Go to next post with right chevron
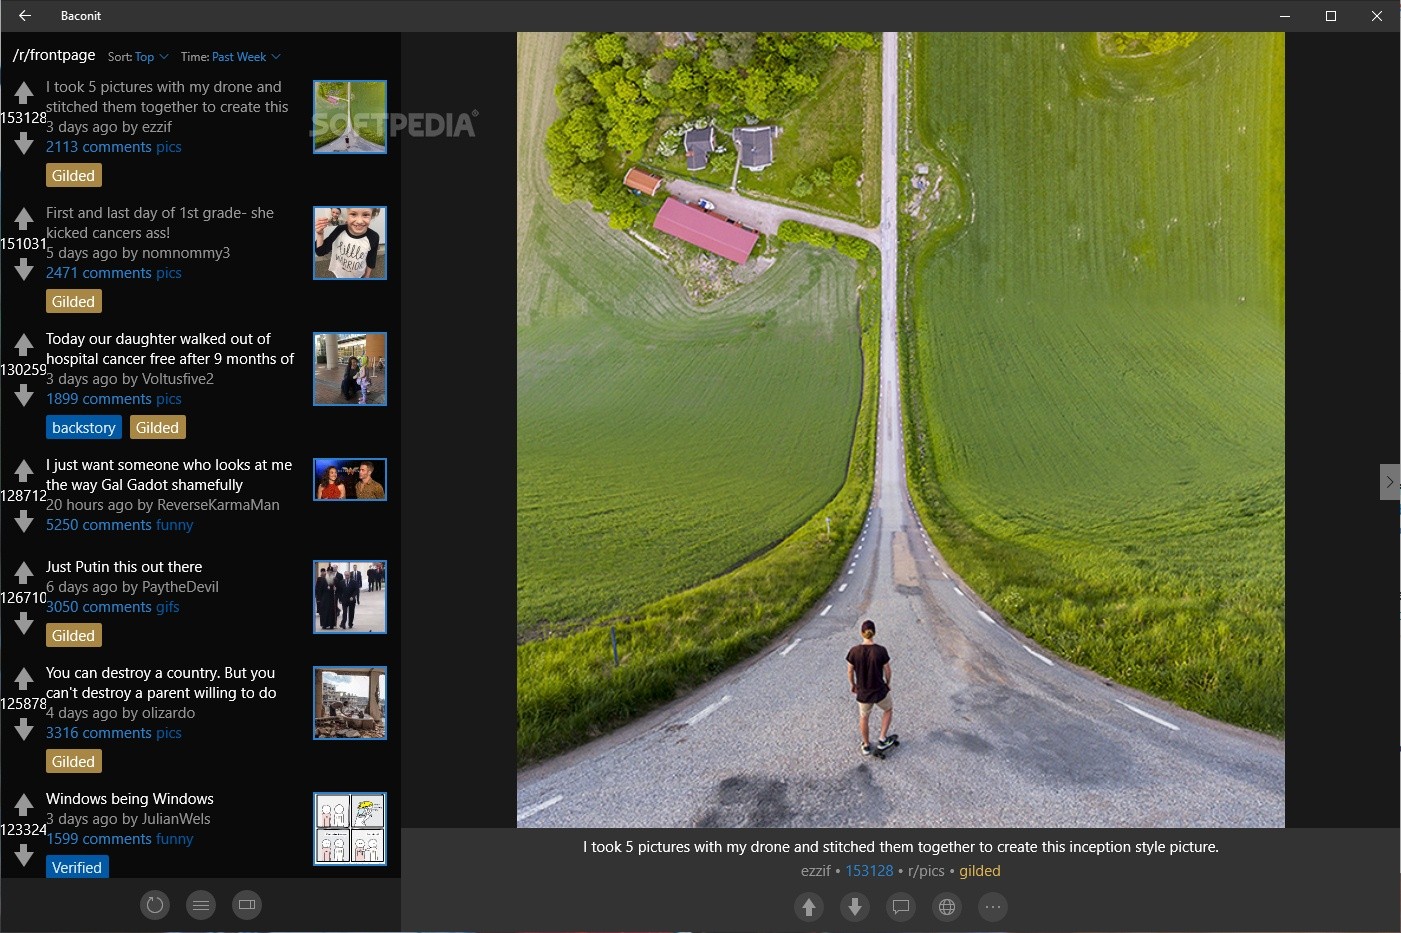The image size is (1401, 933). point(1390,482)
